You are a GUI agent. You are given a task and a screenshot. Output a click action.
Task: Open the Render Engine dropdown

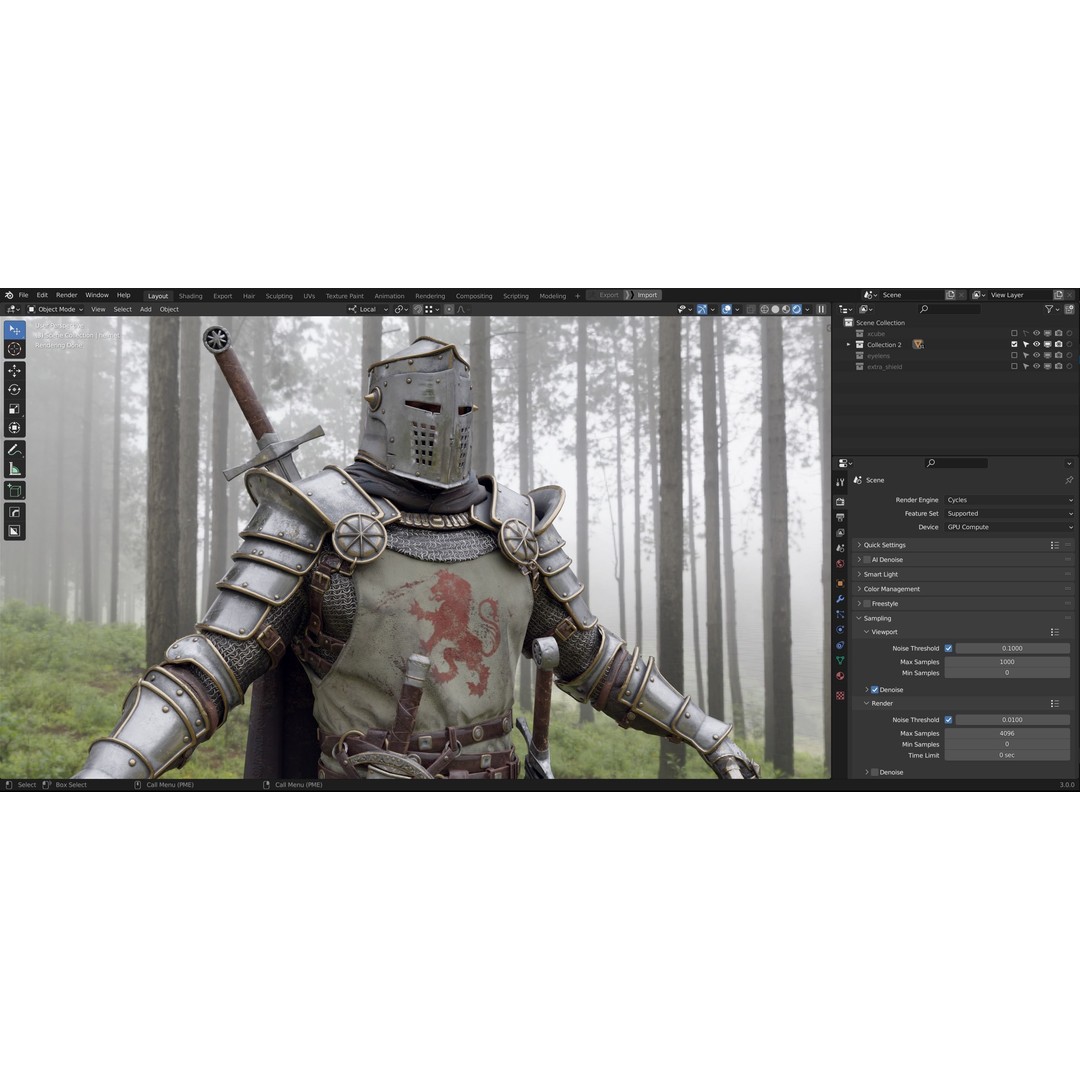[x=1008, y=500]
